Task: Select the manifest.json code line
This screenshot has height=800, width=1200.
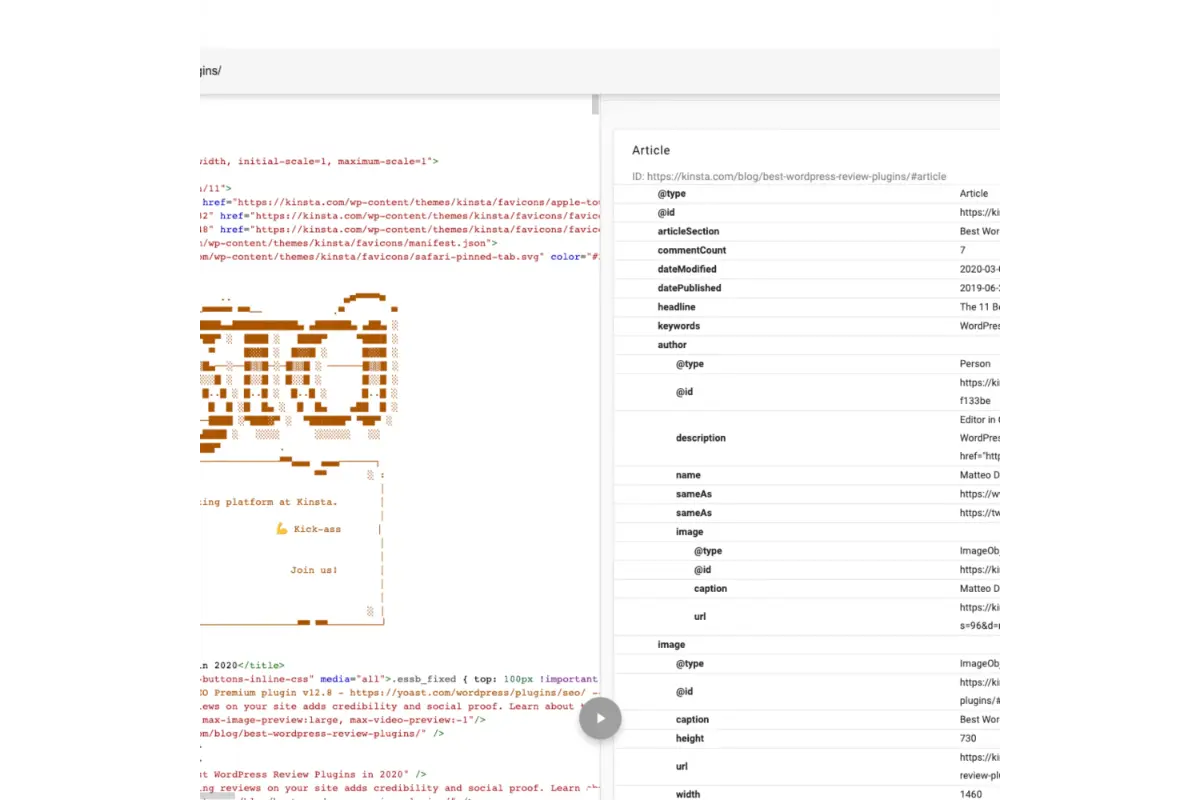Action: click(349, 242)
